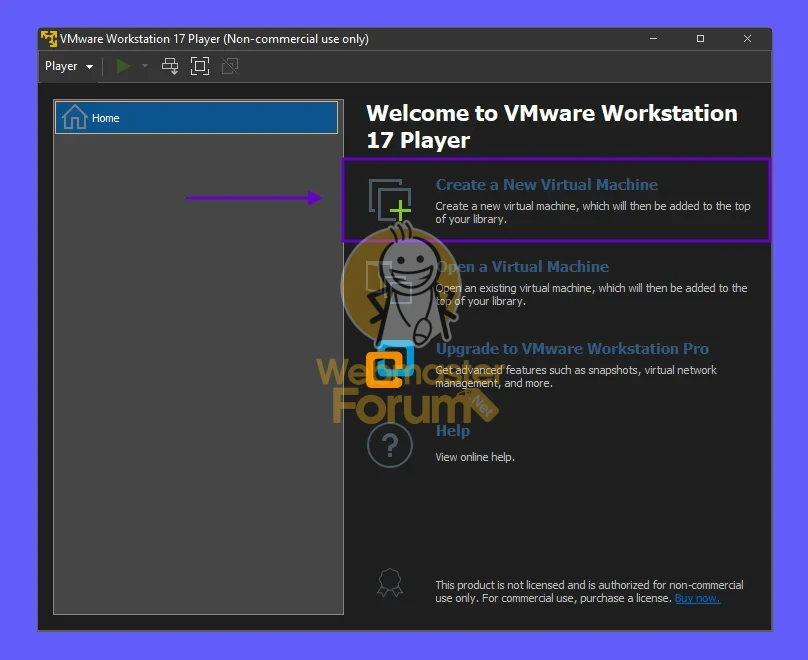Select Home in the library list
The height and width of the screenshot is (660, 808).
pyautogui.click(x=196, y=118)
